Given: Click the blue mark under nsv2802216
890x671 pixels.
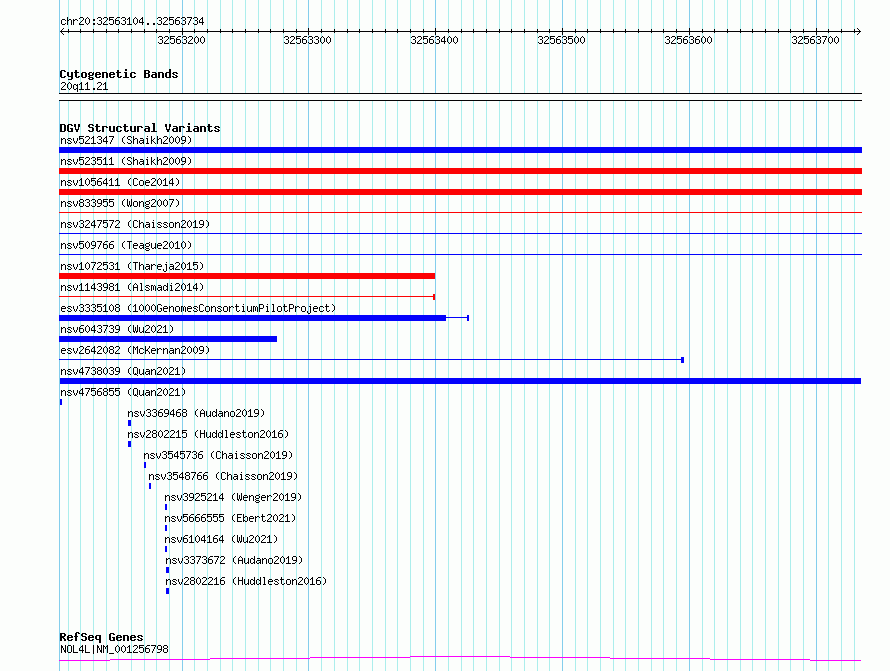Looking at the screenshot, I should click(x=167, y=591).
